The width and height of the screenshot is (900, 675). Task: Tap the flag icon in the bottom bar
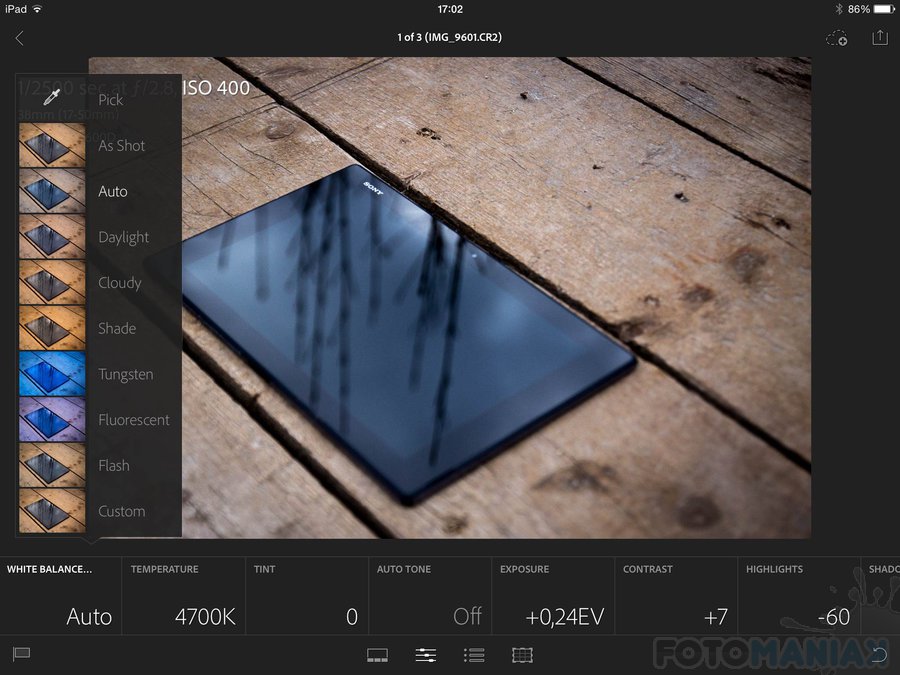(x=21, y=653)
